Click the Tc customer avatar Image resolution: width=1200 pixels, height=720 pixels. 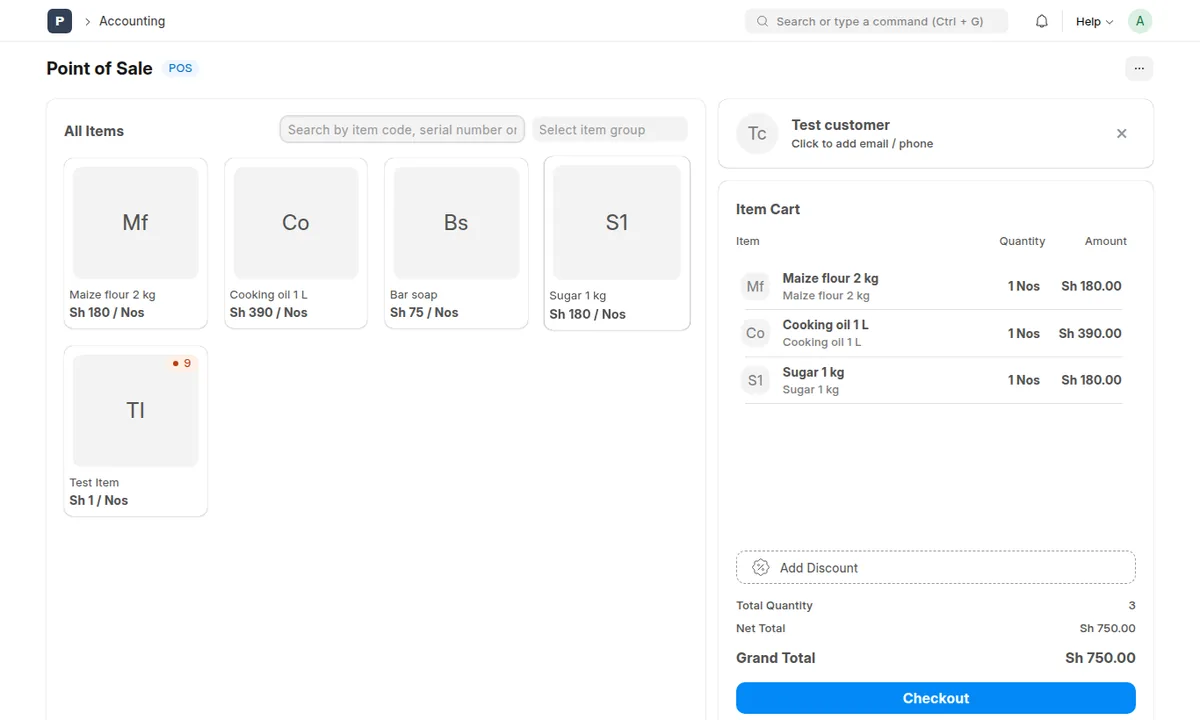tap(757, 133)
